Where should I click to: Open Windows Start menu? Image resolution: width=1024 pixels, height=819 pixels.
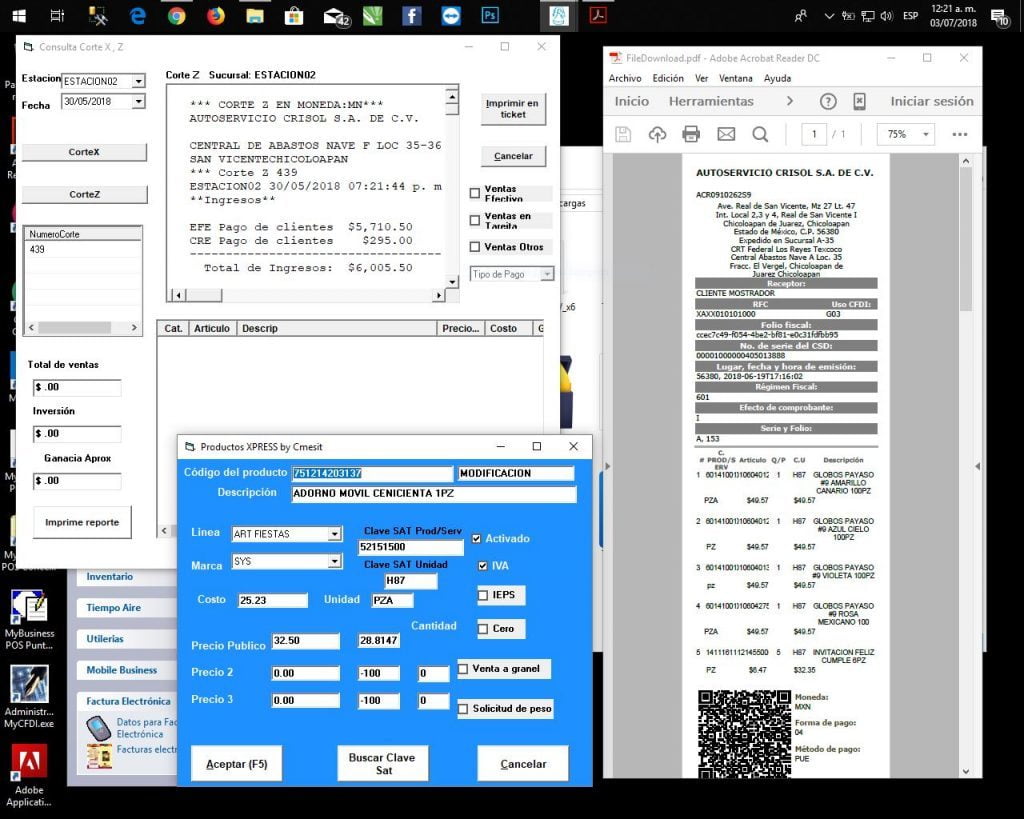click(x=19, y=15)
